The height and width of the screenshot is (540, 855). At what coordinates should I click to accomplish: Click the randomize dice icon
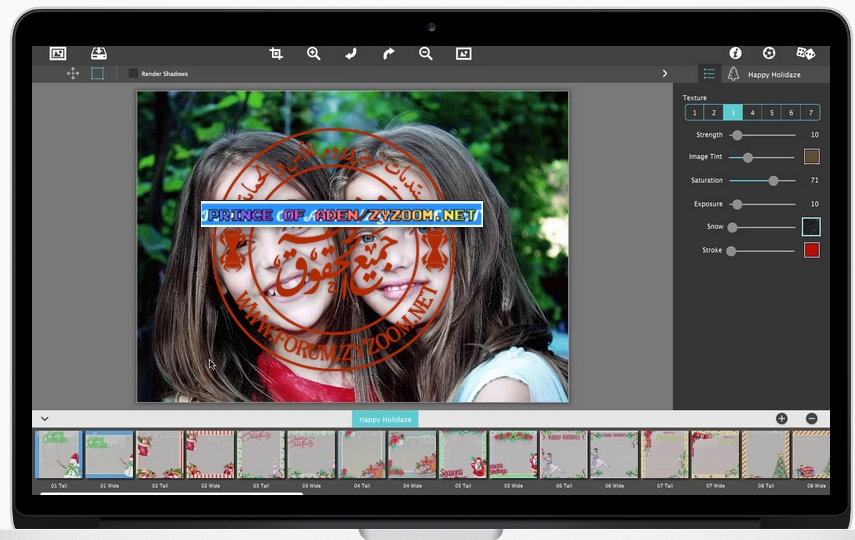805,53
